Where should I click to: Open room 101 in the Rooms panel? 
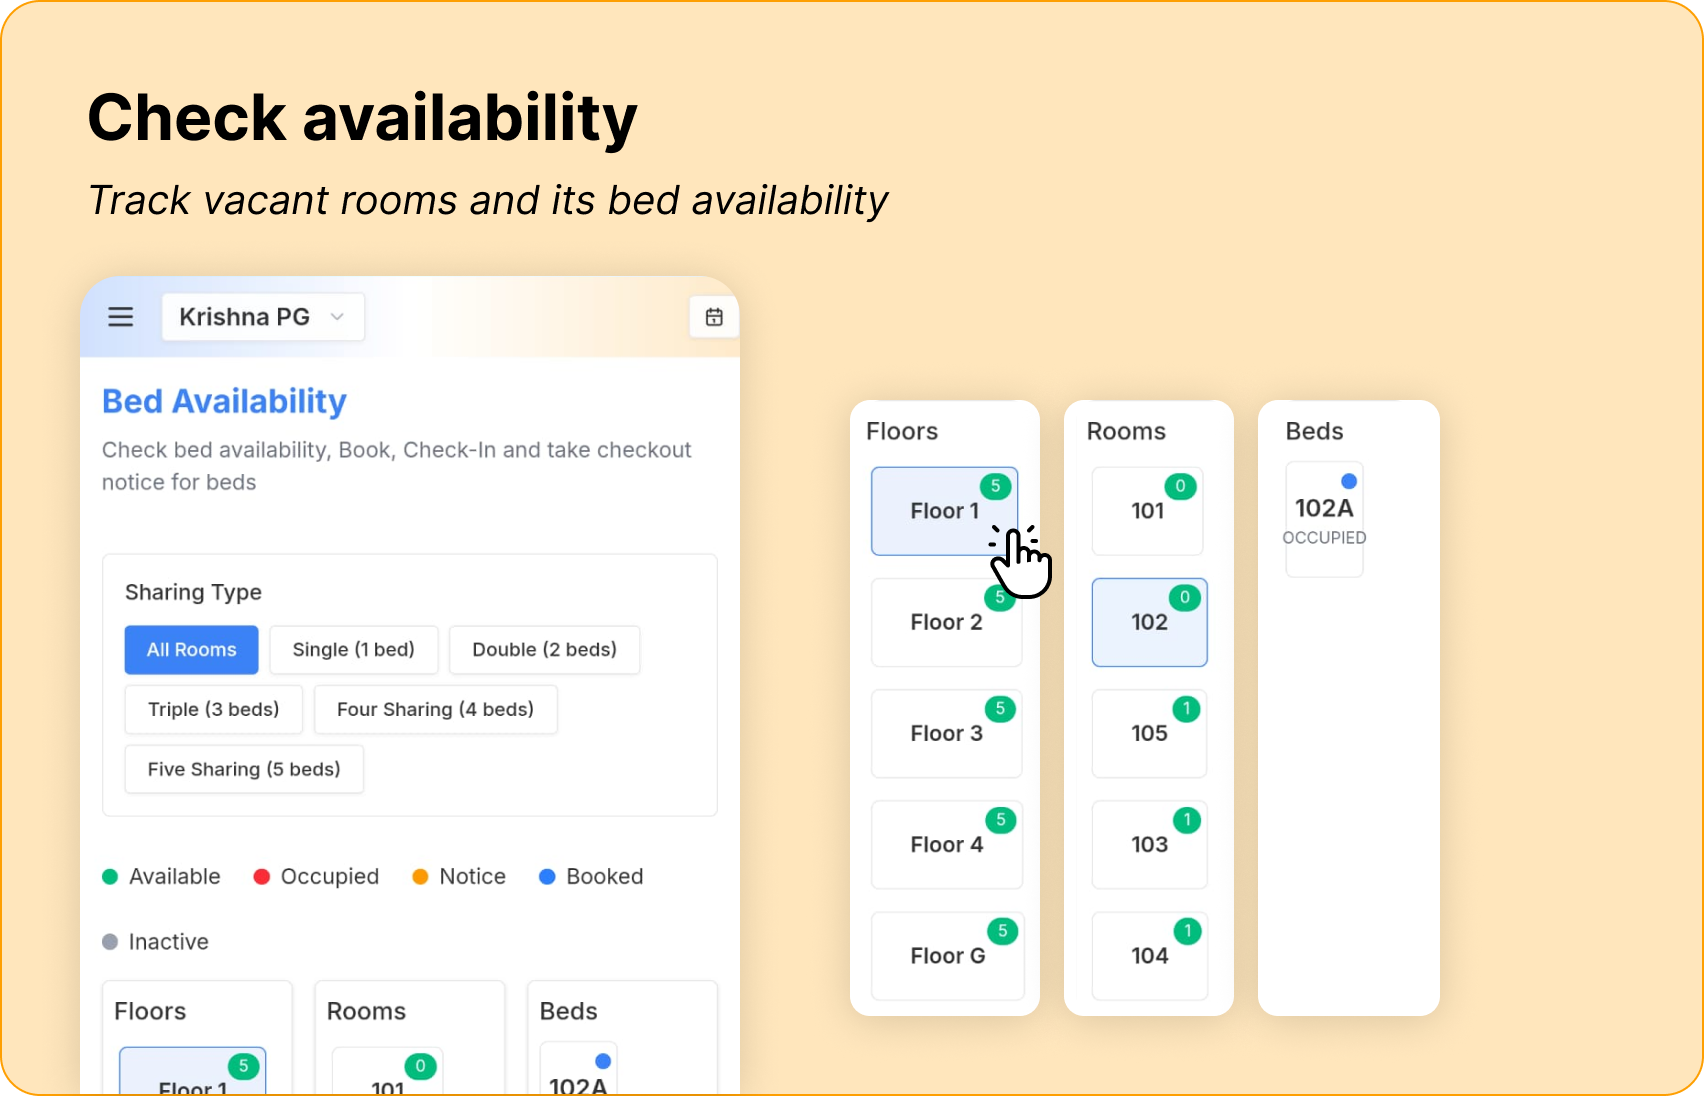pos(1148,511)
